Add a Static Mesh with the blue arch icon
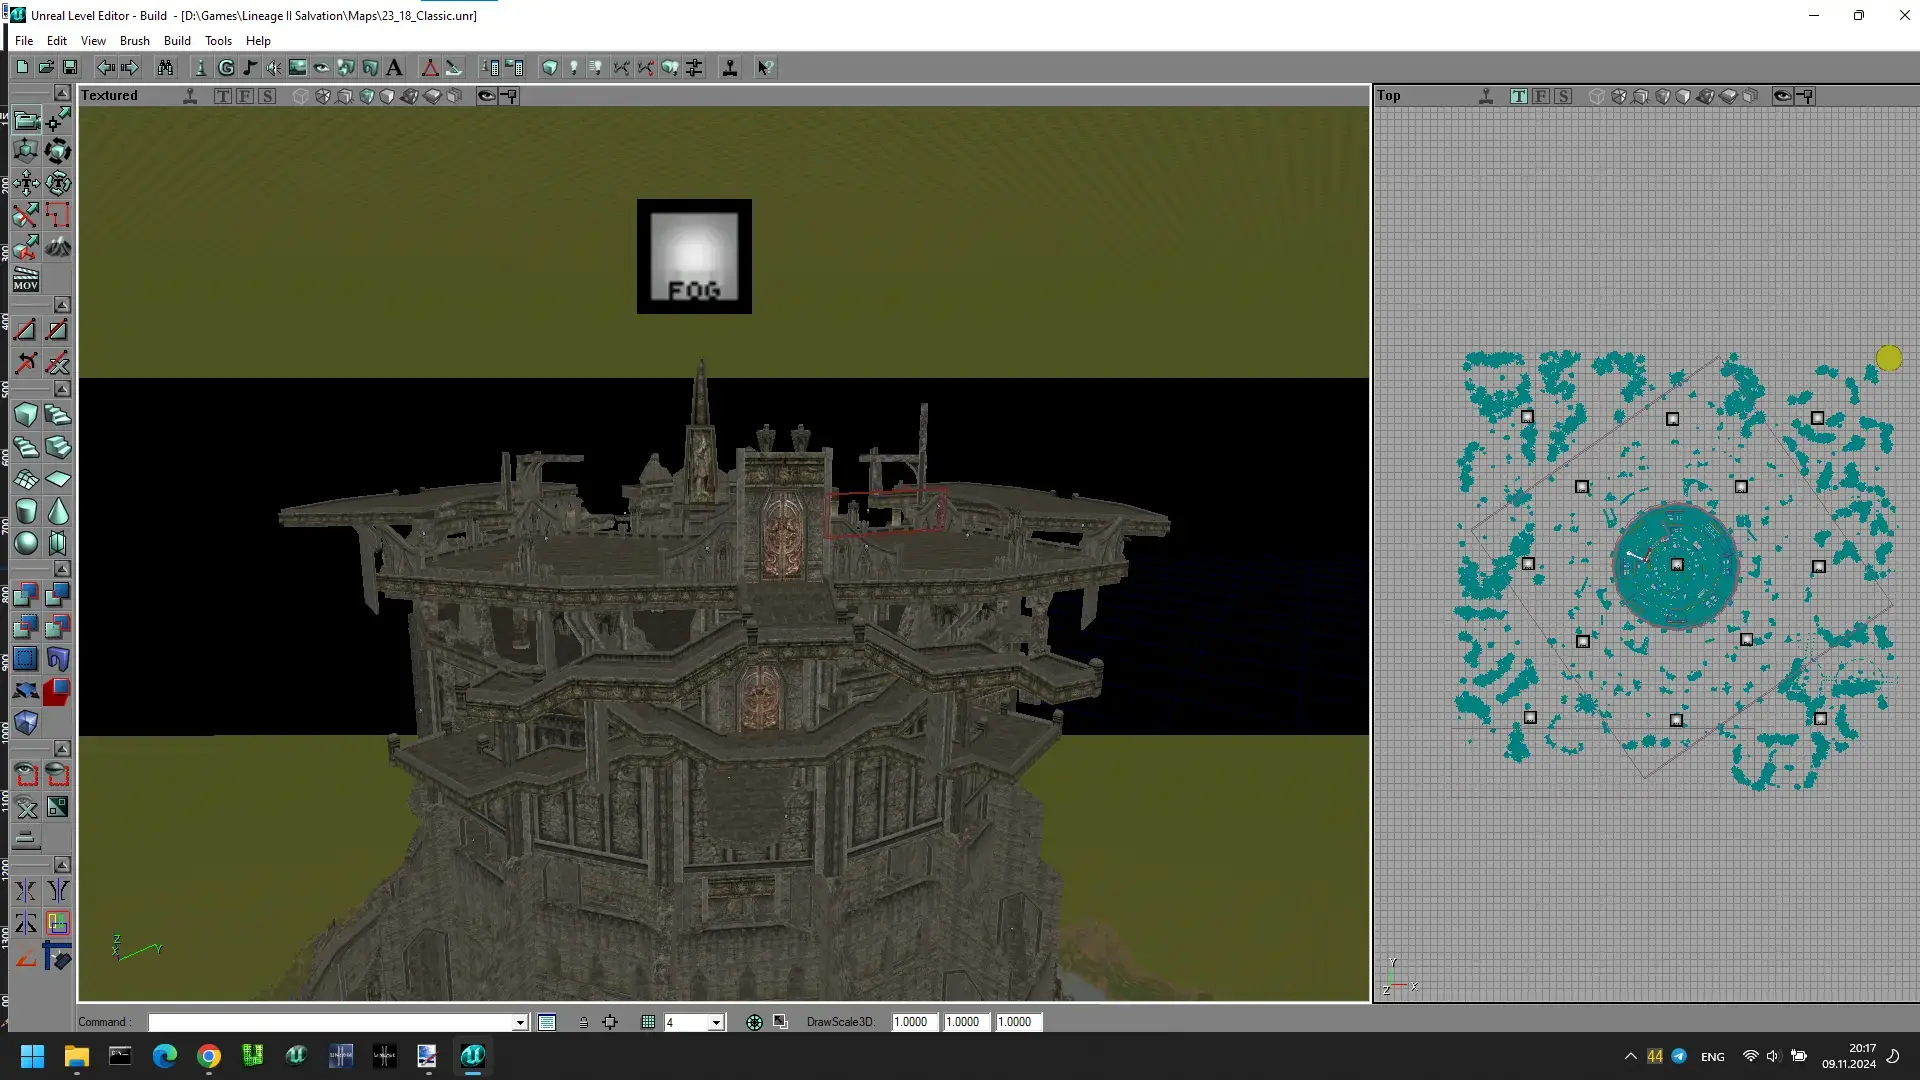The width and height of the screenshot is (1920, 1080). [x=58, y=659]
